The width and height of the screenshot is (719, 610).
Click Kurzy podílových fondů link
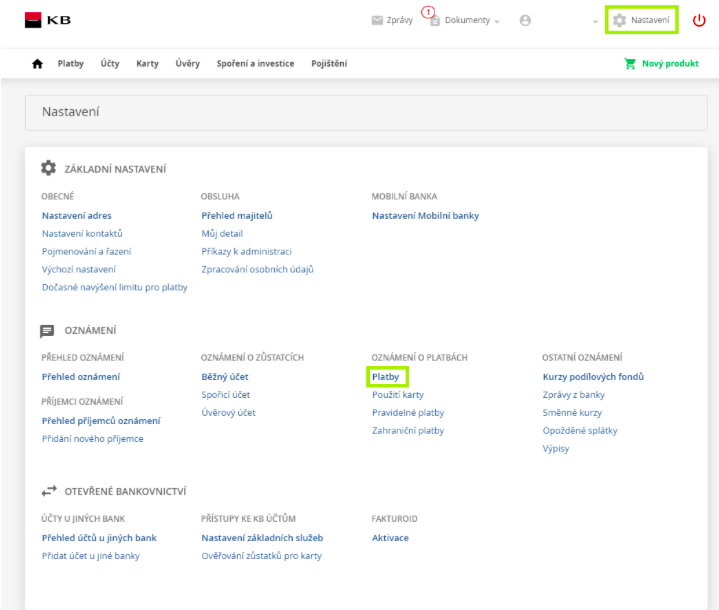click(593, 377)
